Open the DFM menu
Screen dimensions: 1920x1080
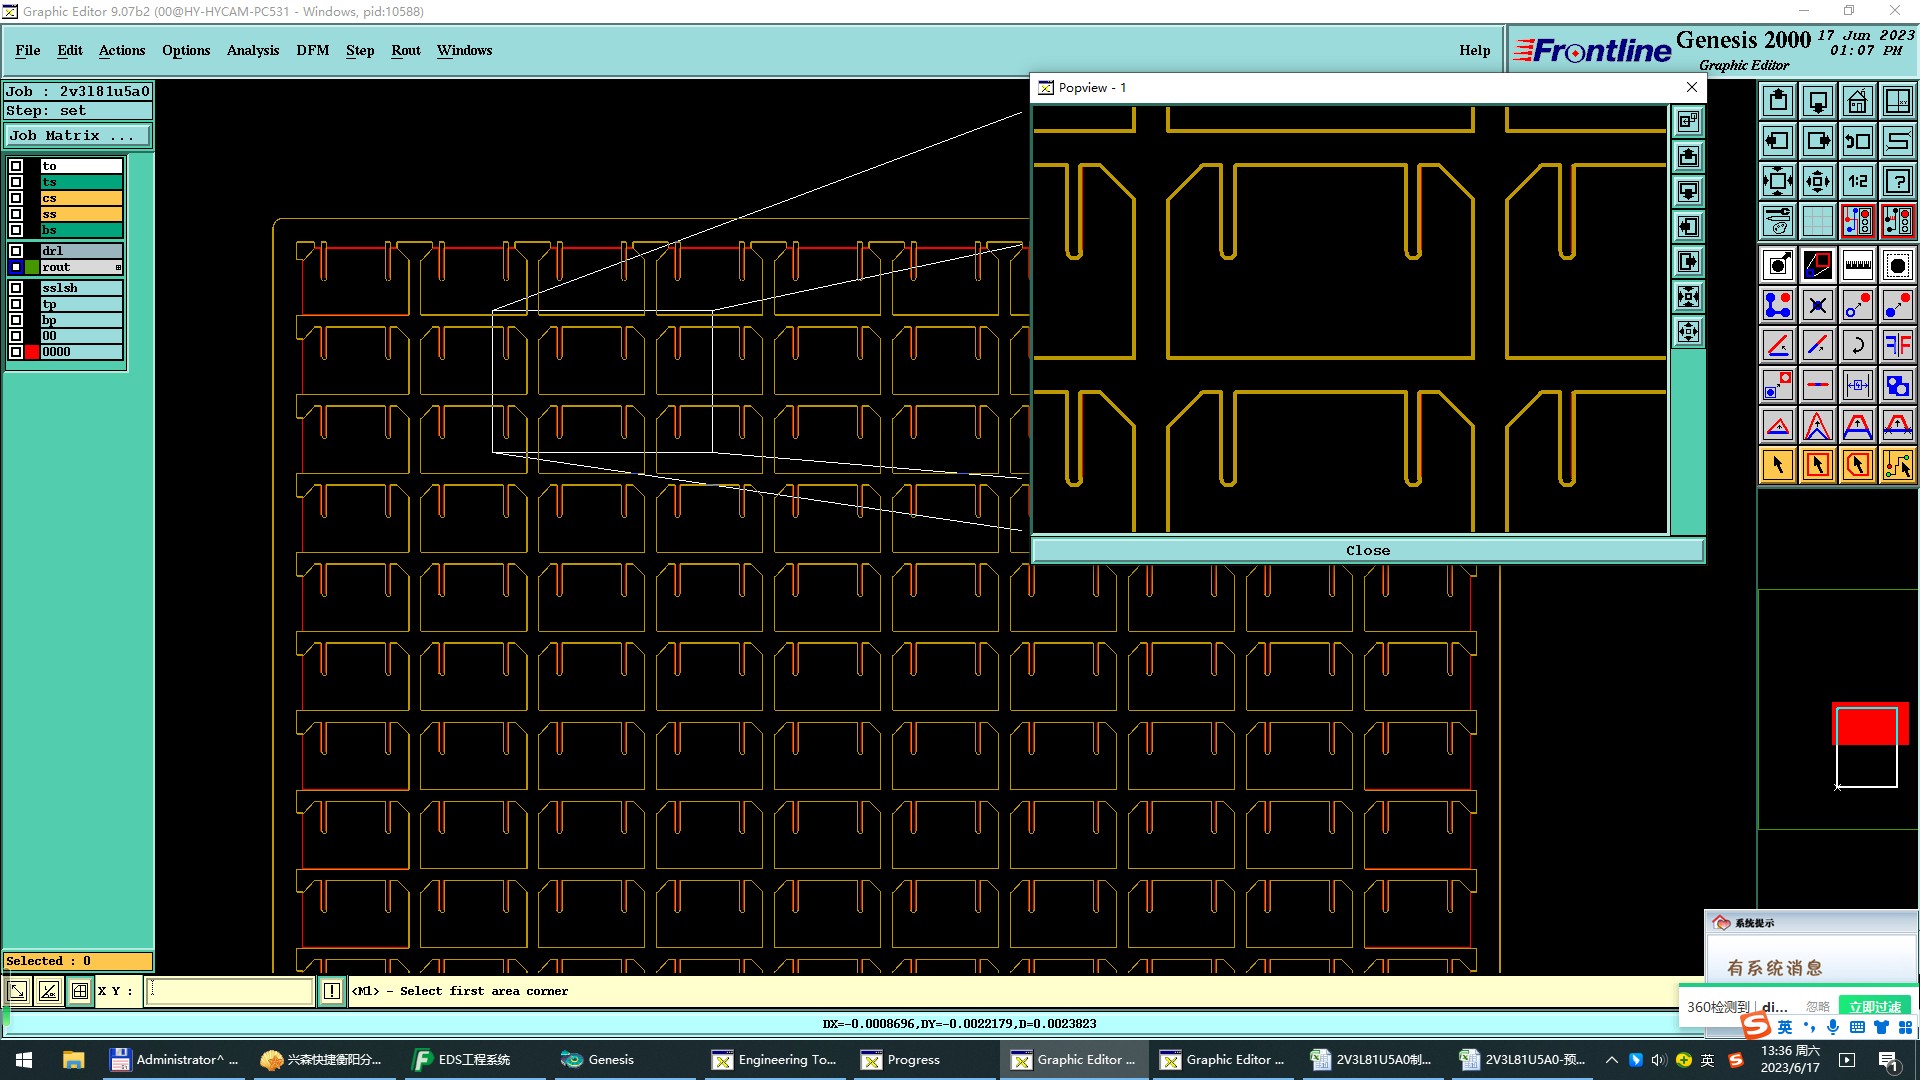tap(312, 50)
